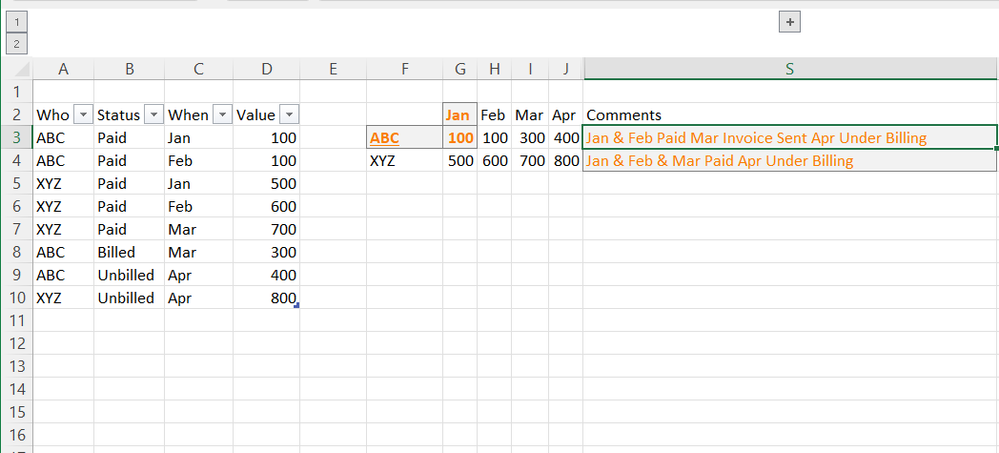Screen dimensions: 999x453
Task: Click Unbilled in row 9
Action: coord(129,275)
